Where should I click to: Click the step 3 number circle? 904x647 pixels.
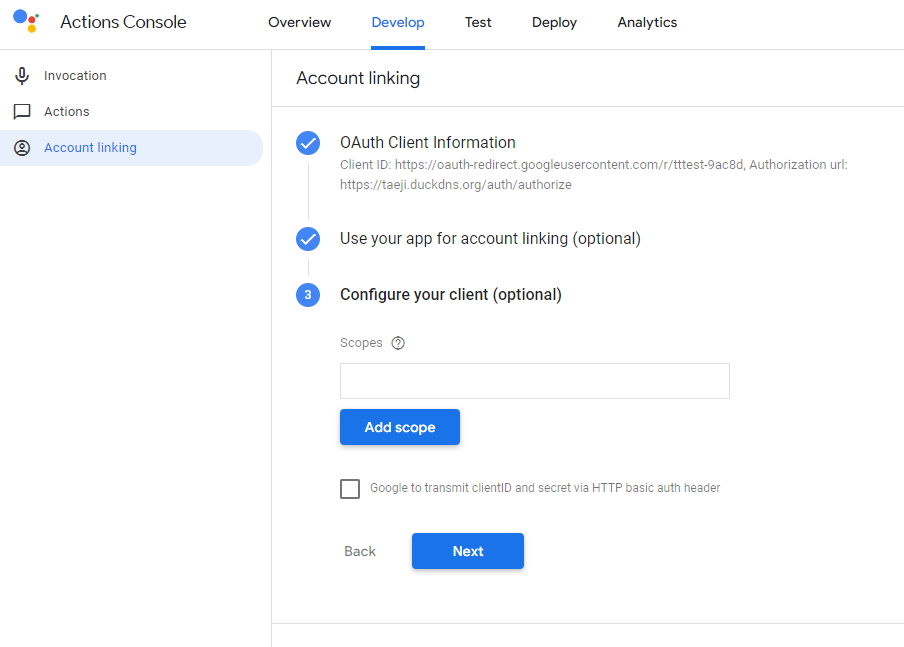308,295
